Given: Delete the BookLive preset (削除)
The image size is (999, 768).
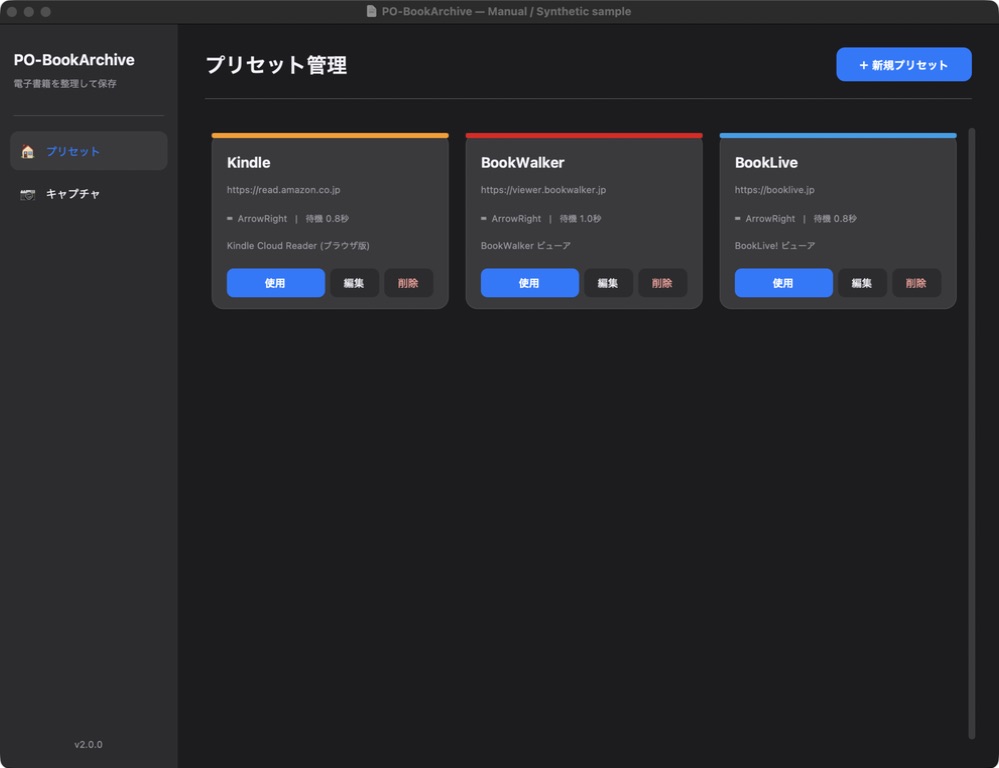Looking at the screenshot, I should [916, 283].
